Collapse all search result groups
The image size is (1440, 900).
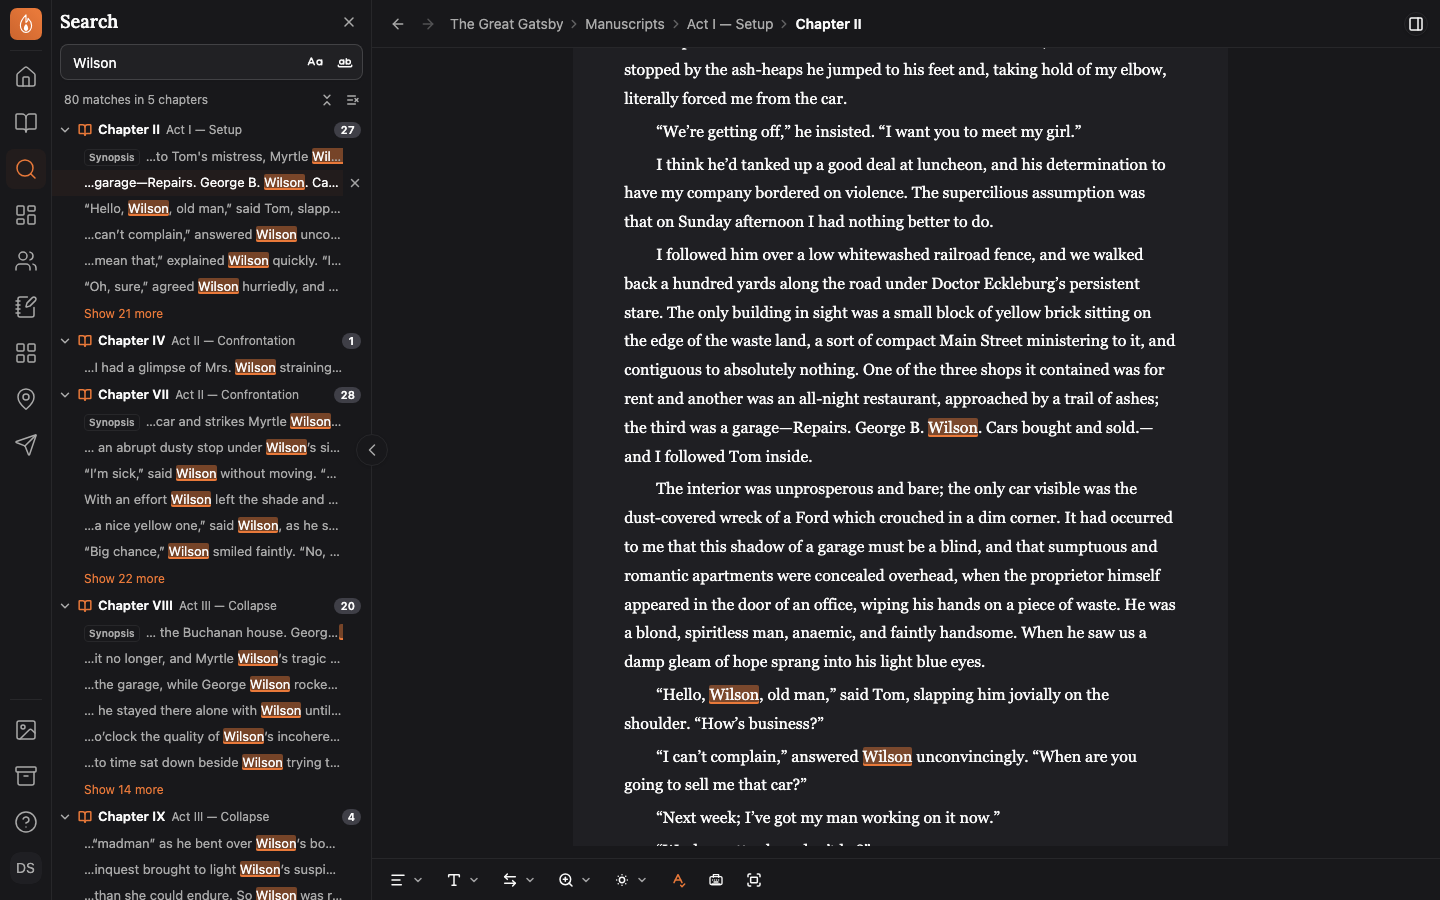click(327, 100)
